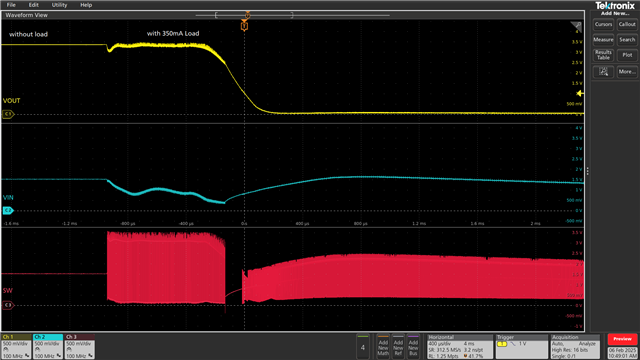Click the draw-a-box zoom icon
The width and height of the screenshot is (640, 360).
[603, 72]
